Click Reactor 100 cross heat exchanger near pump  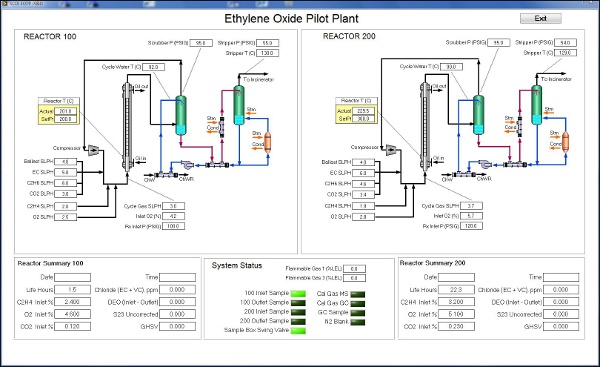click(217, 165)
